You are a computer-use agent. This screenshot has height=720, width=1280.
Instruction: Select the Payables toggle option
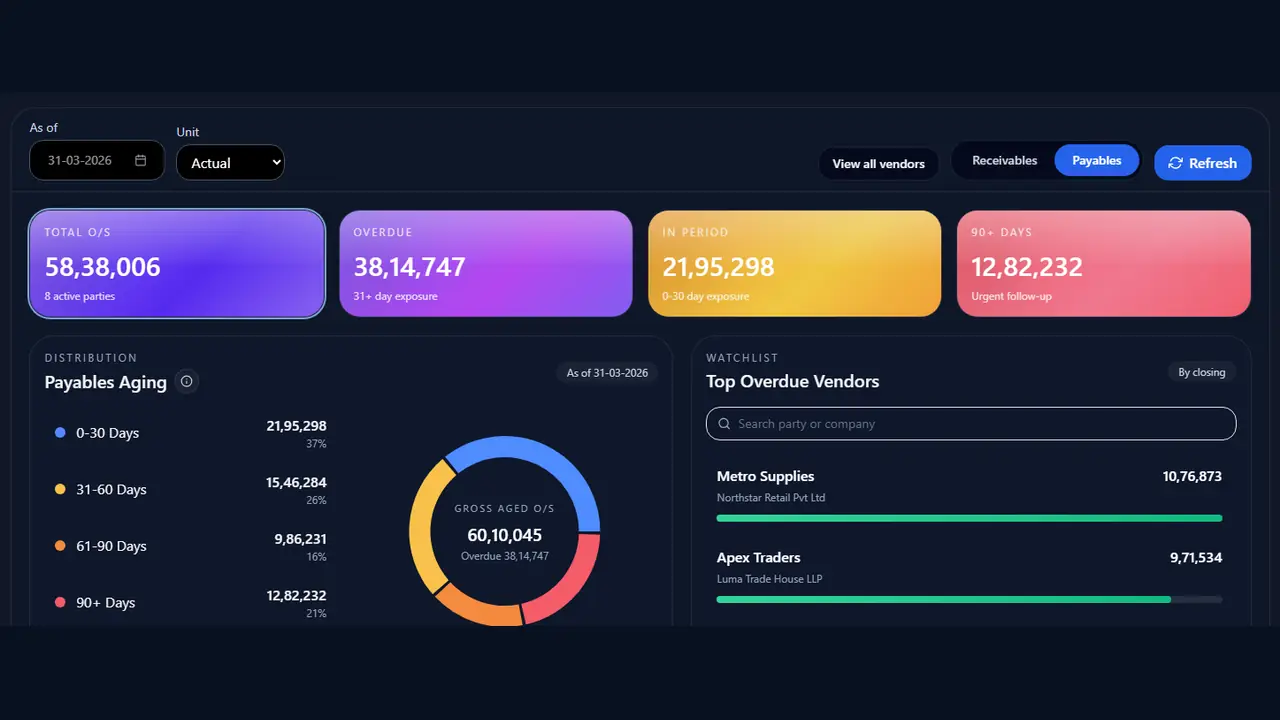click(x=1096, y=160)
